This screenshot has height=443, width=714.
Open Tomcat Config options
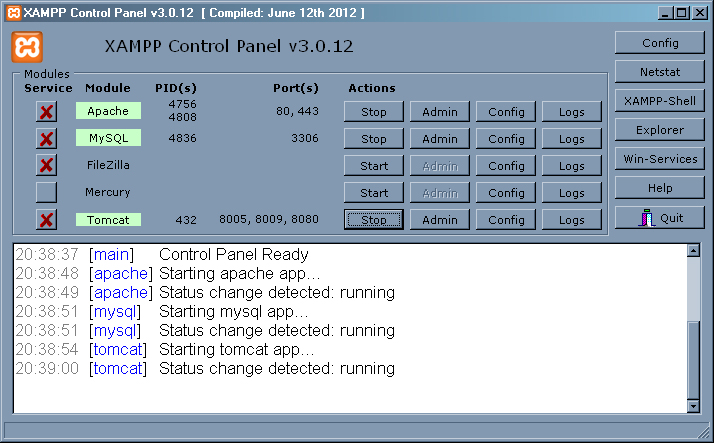pyautogui.click(x=506, y=220)
